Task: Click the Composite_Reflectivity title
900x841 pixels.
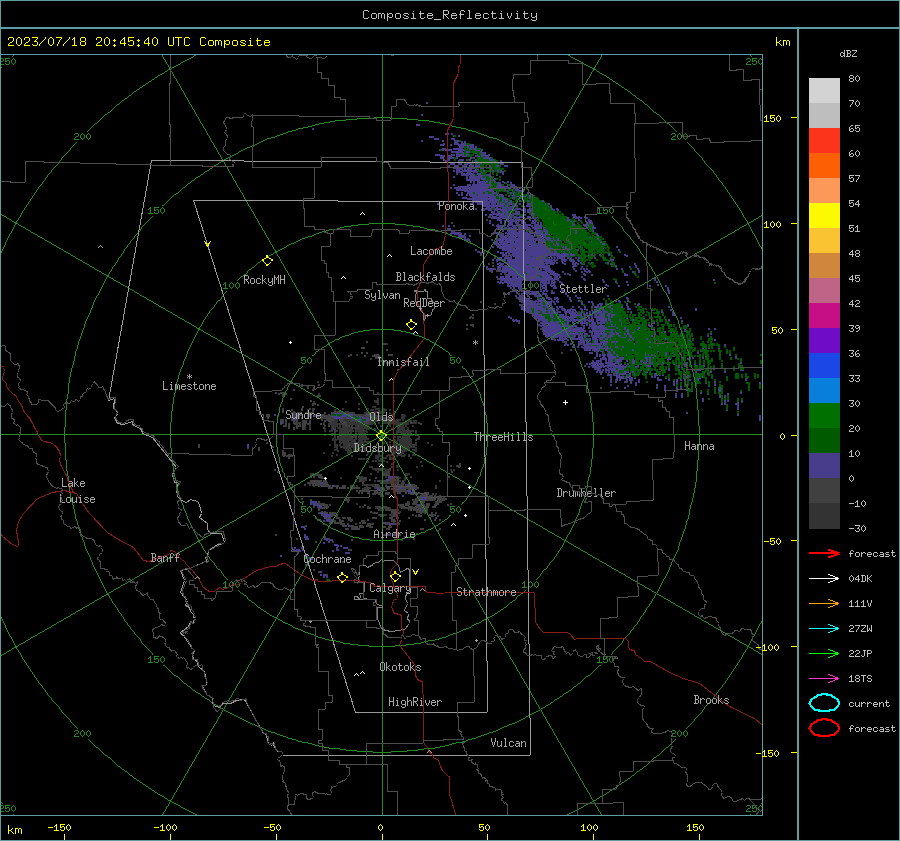Action: 449,14
